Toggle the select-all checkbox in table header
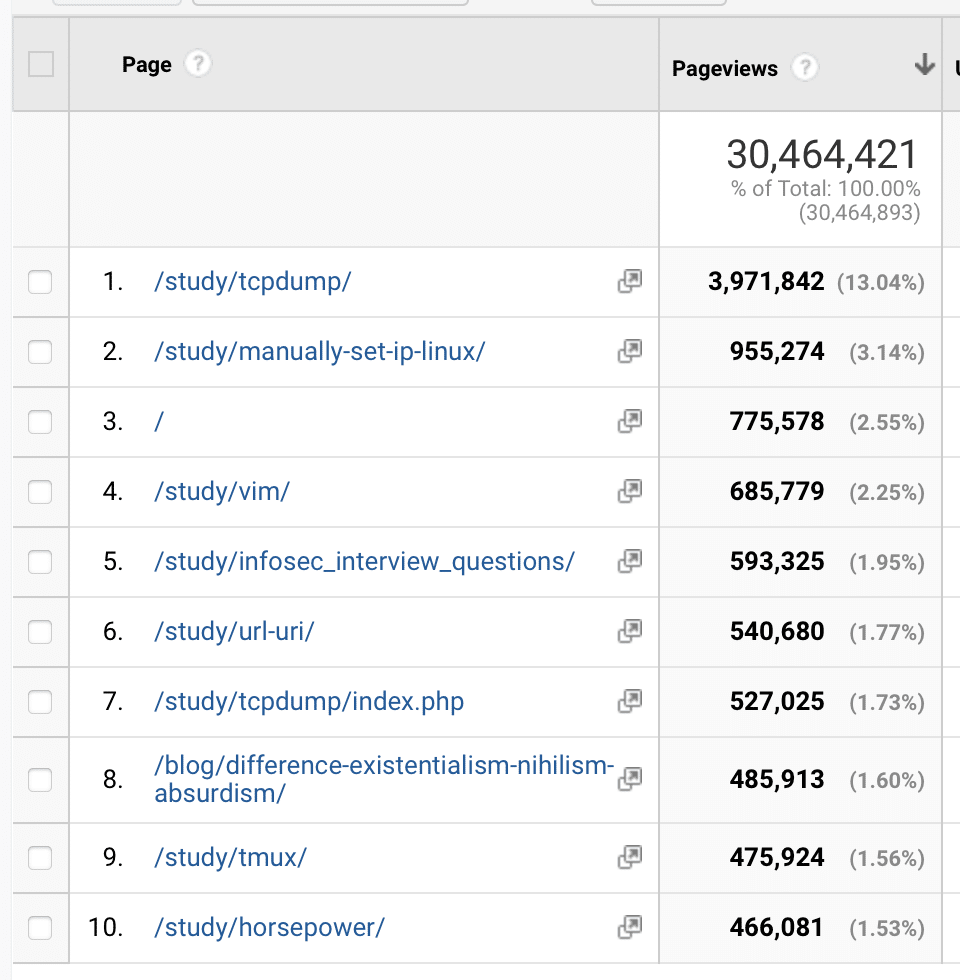 click(x=41, y=64)
